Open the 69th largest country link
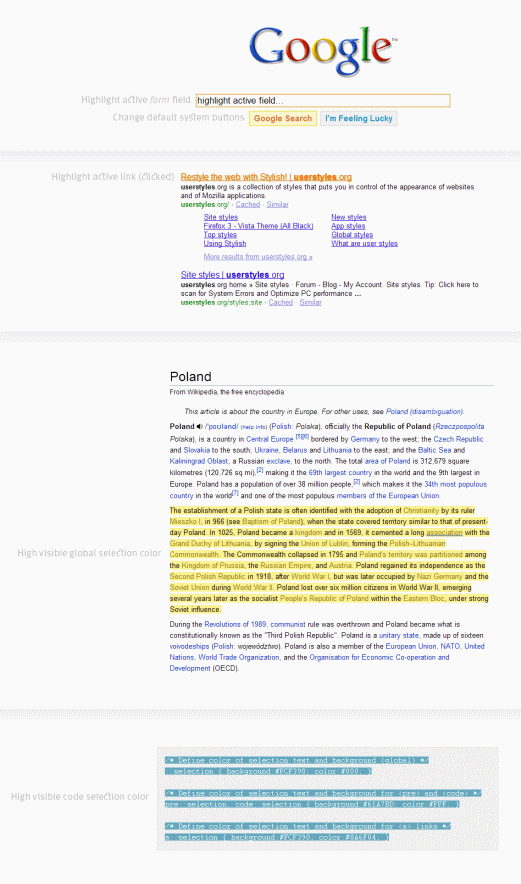521x884 pixels. click(340, 473)
